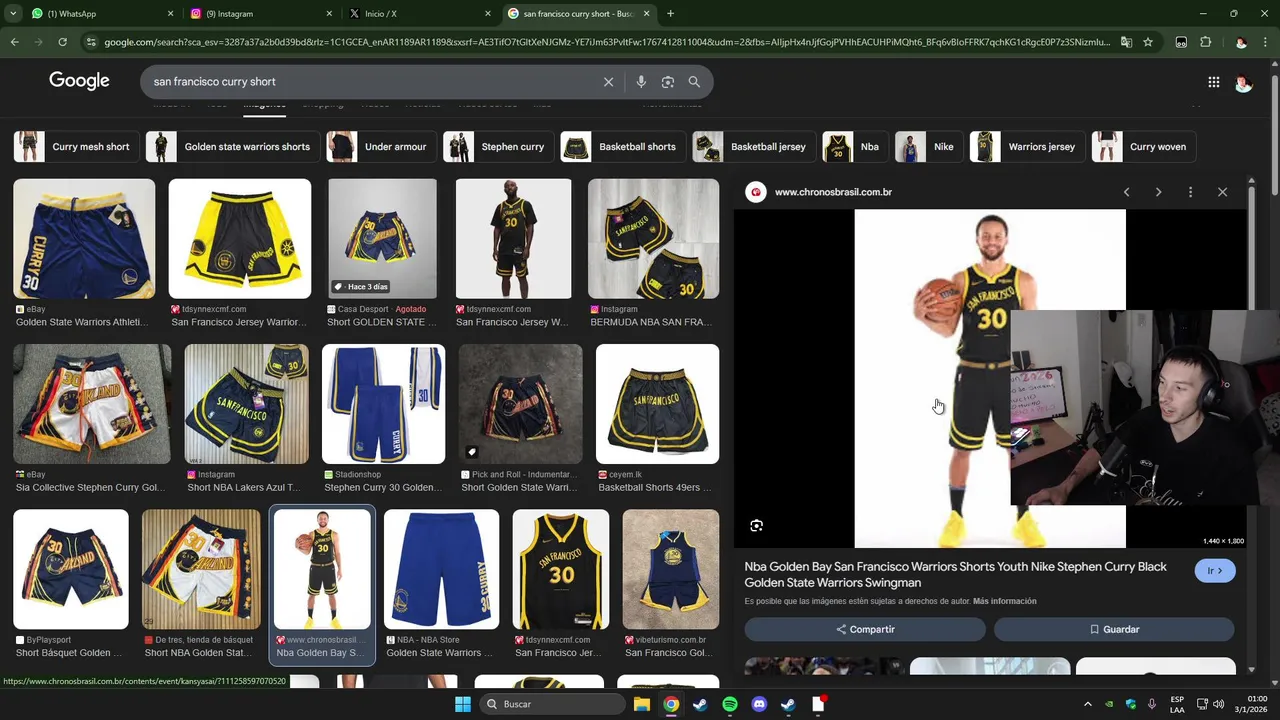The width and height of the screenshot is (1280, 720).
Task: Switch to the Inicio / X tab
Action: coord(421,14)
